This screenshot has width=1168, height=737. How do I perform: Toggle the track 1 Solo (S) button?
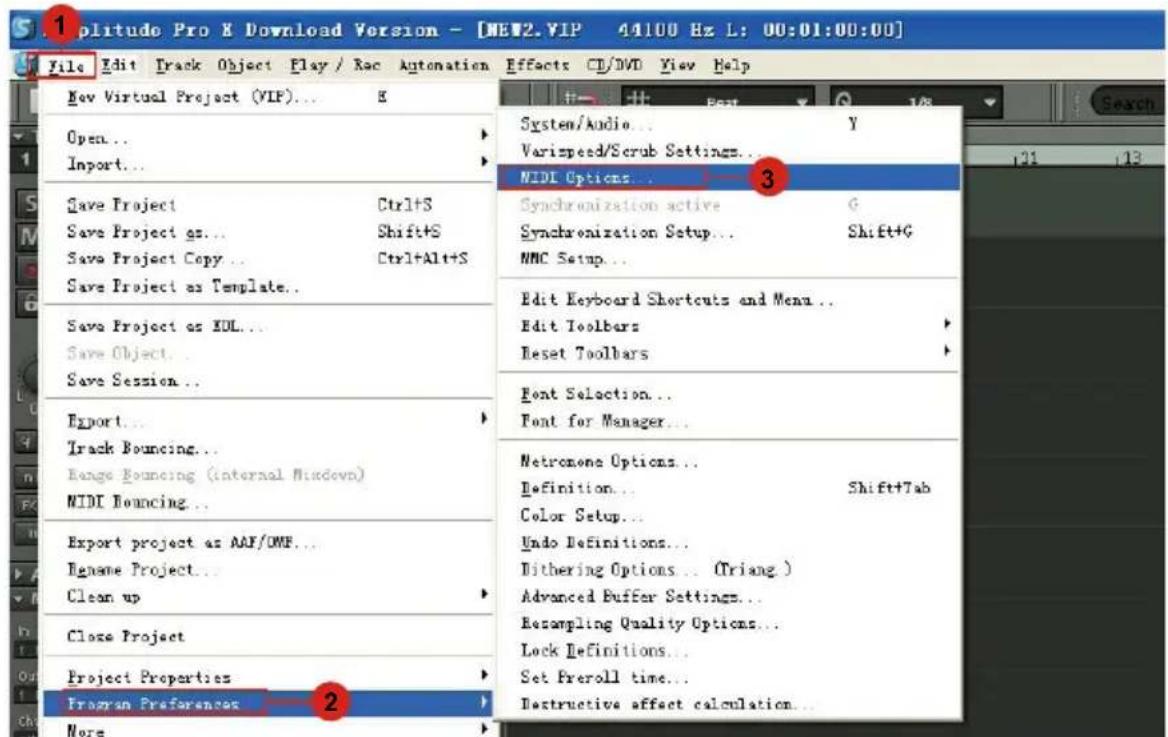(x=30, y=204)
